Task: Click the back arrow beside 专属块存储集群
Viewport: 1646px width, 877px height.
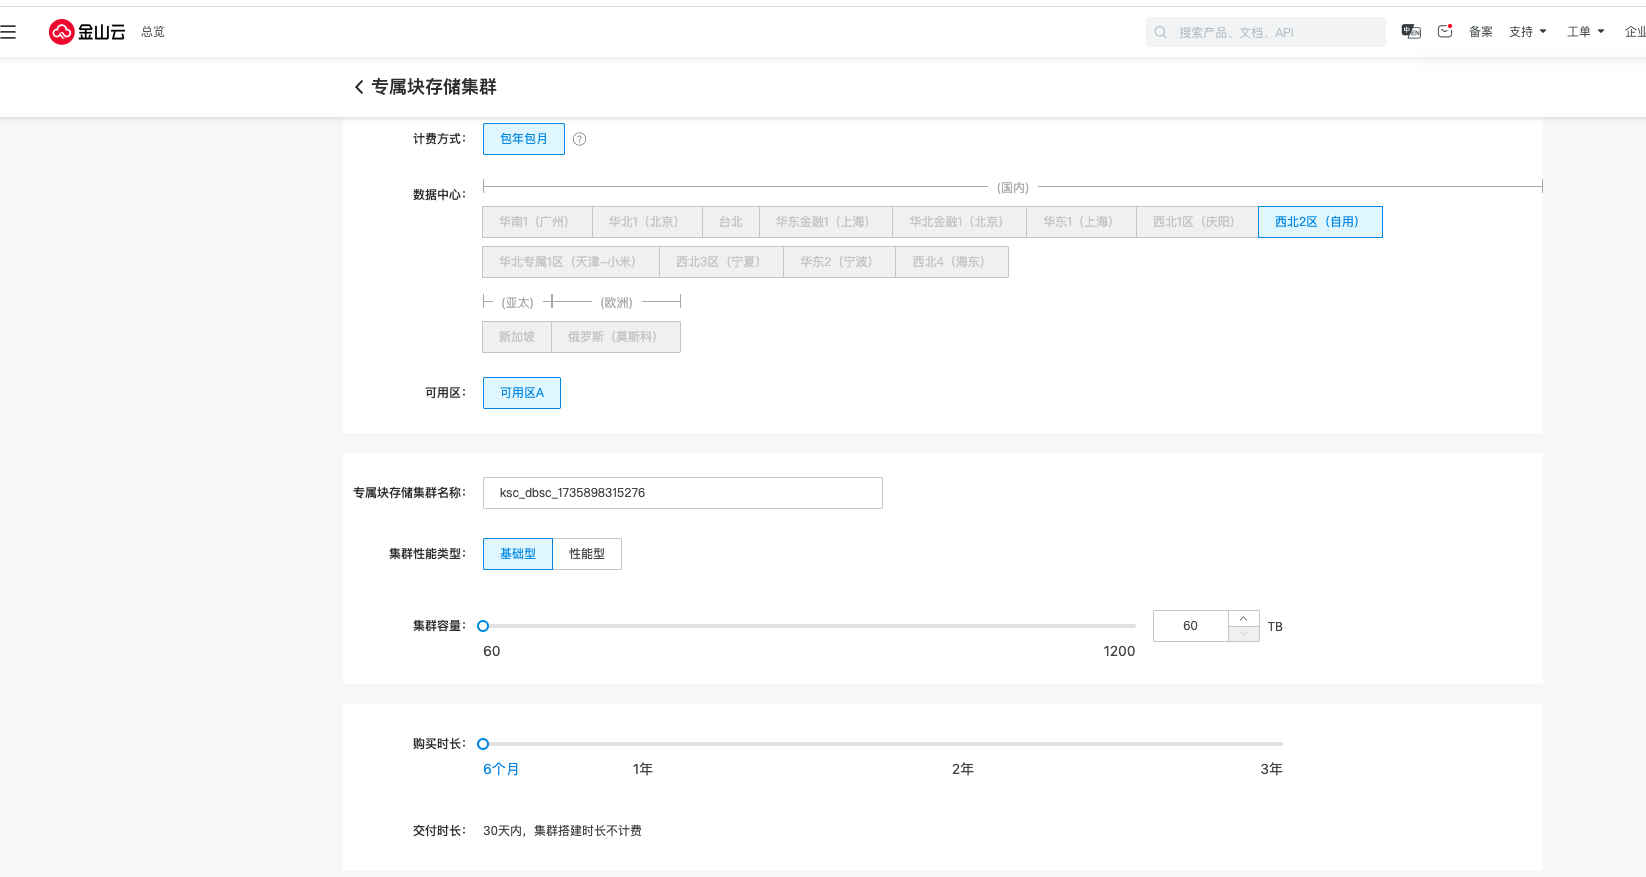Action: (x=359, y=88)
